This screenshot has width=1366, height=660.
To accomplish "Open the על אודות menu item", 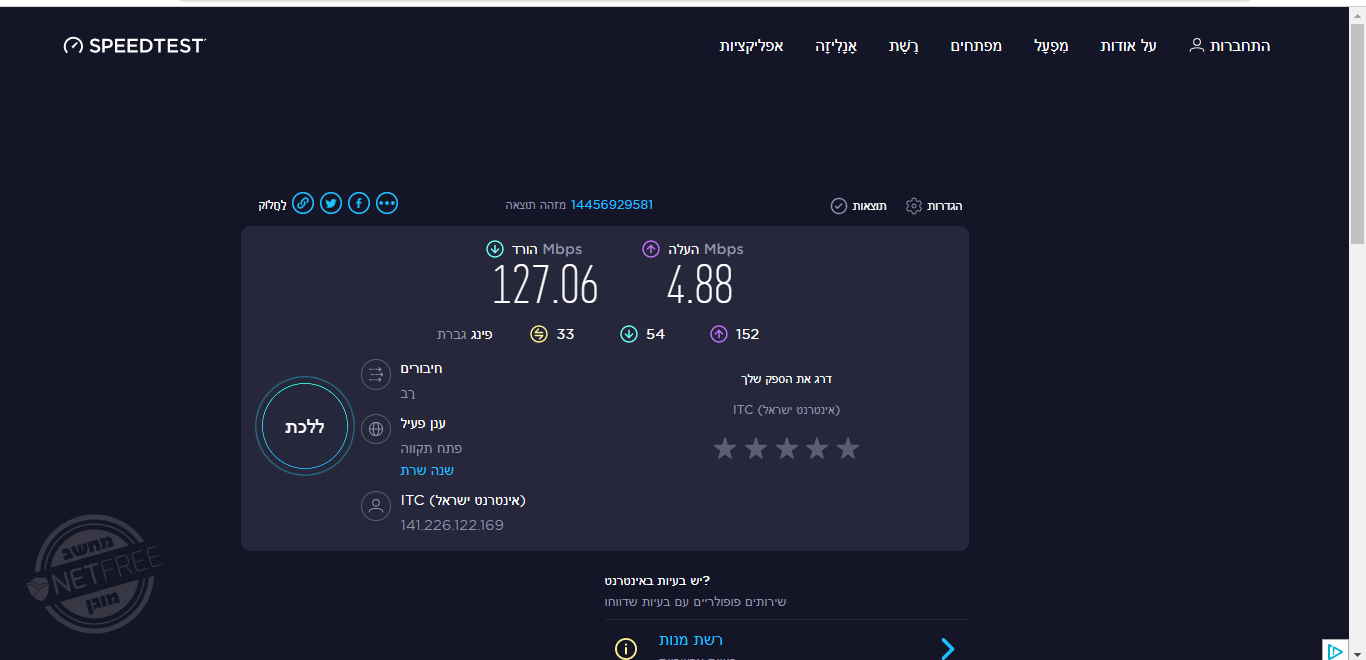I will 1128,46.
